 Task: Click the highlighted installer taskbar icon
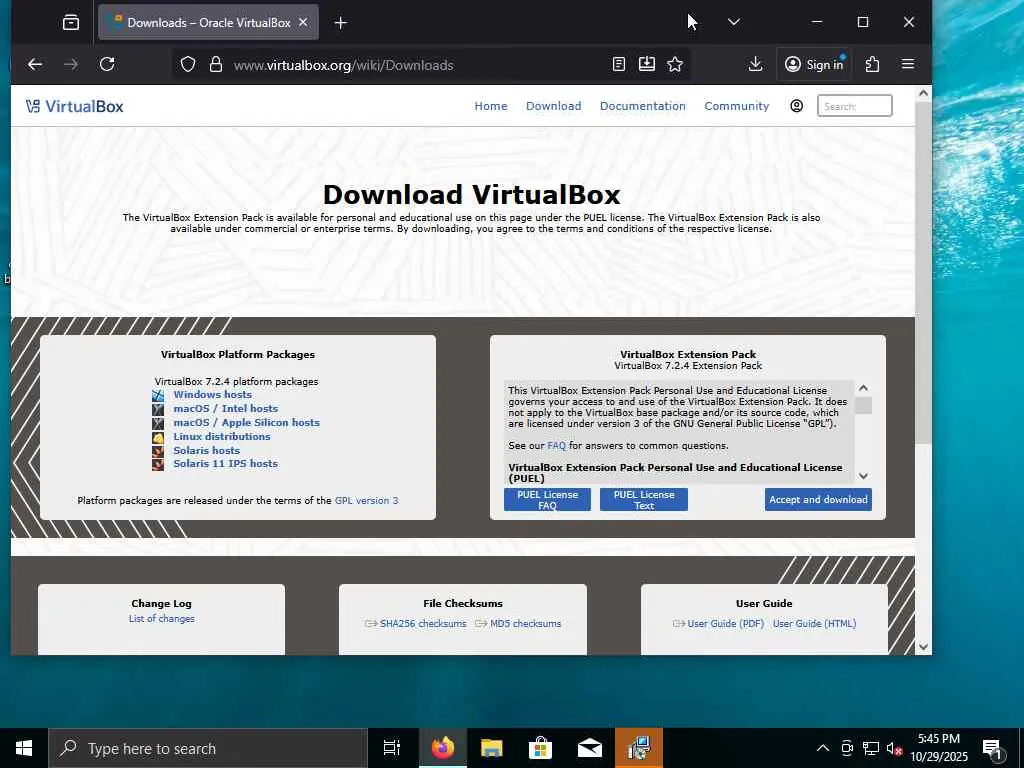[x=639, y=748]
